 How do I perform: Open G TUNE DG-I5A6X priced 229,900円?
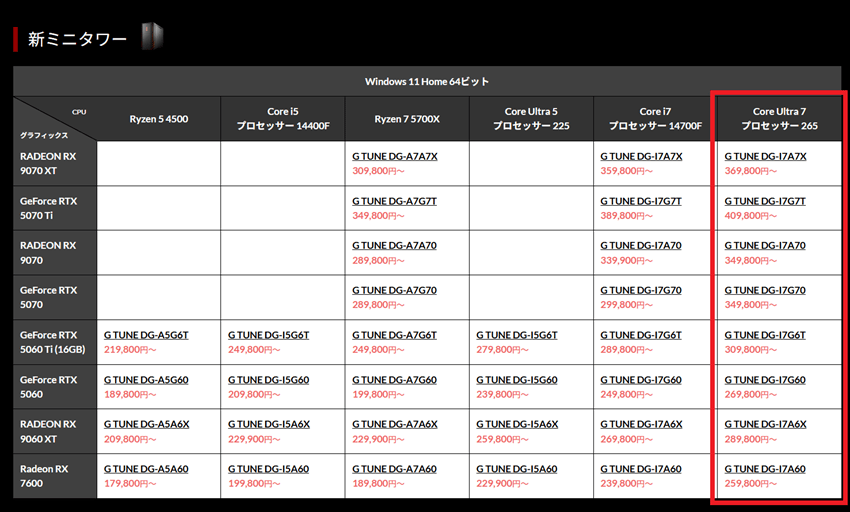tap(269, 425)
